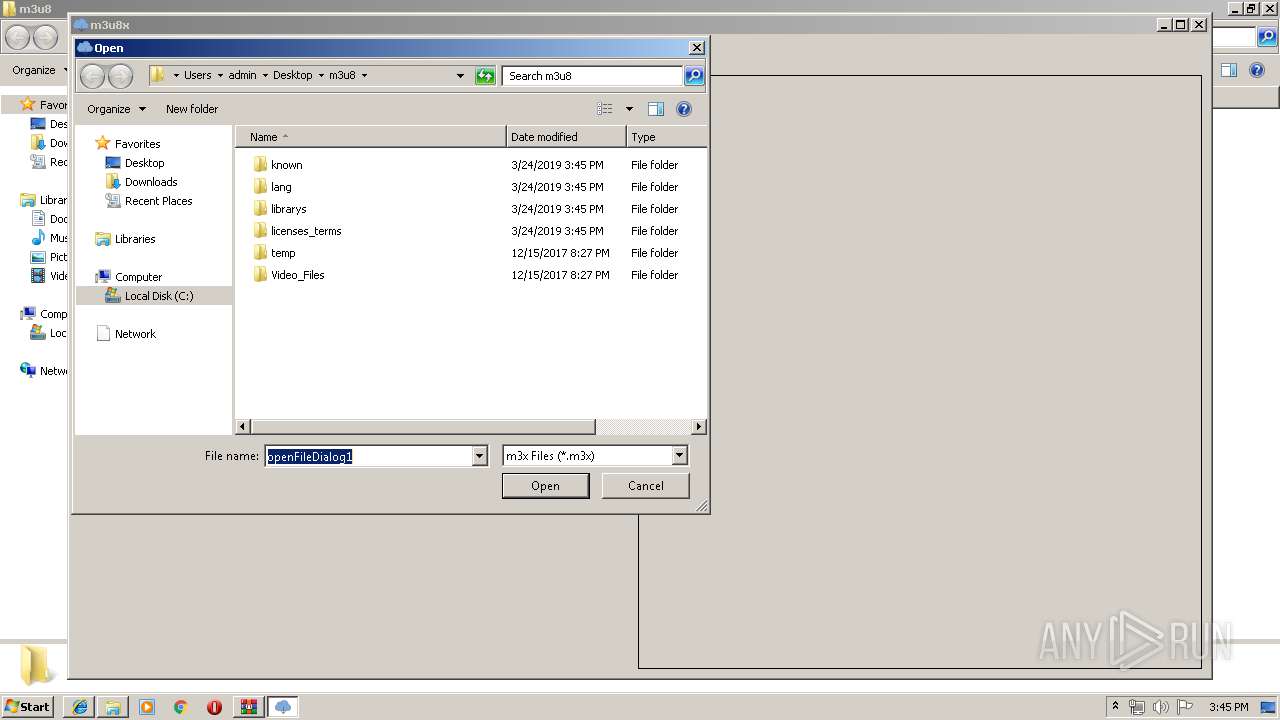Go to Downloads in dialog sidebar
1280x720 pixels.
[x=151, y=182]
